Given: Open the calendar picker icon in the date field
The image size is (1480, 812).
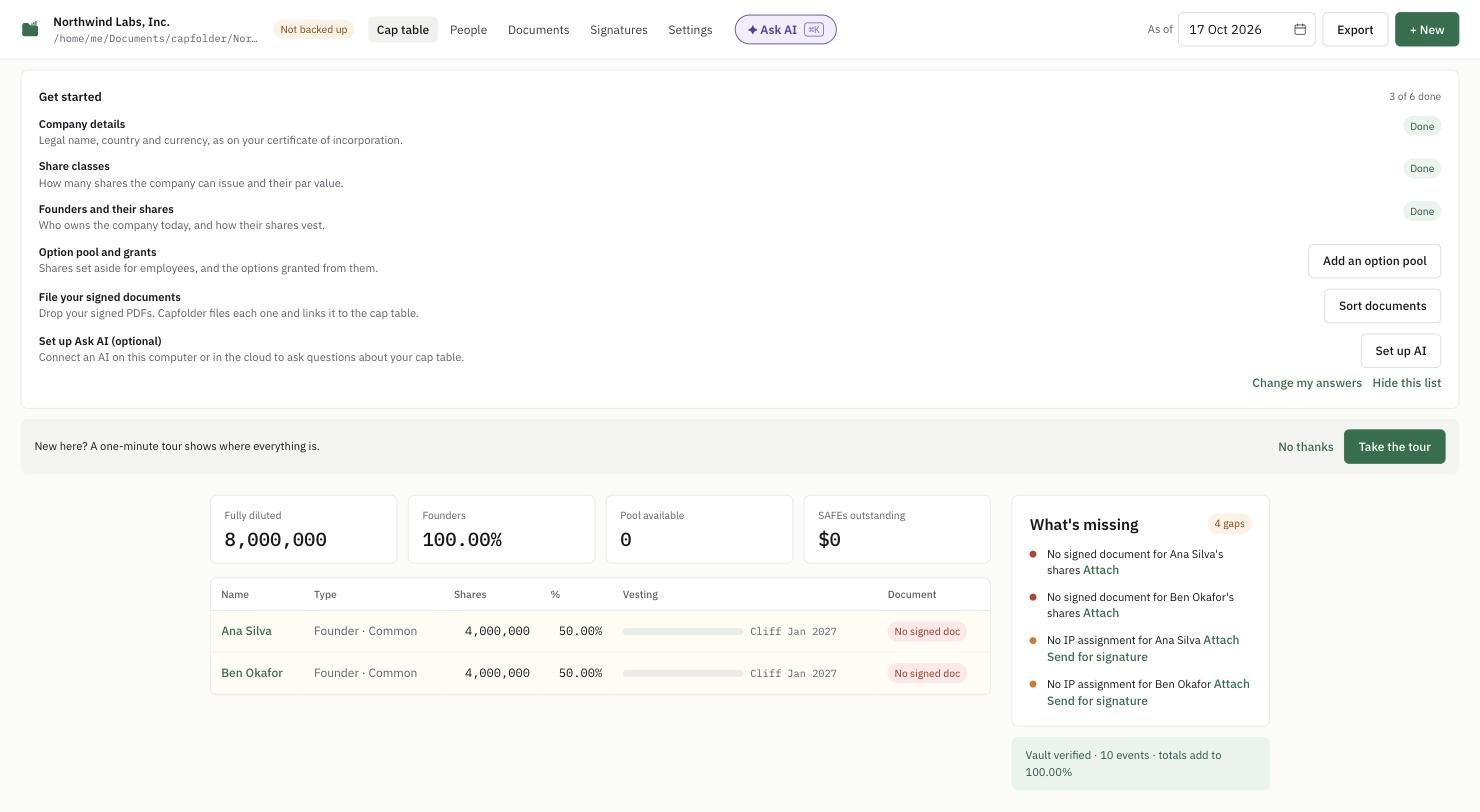Looking at the screenshot, I should pyautogui.click(x=1300, y=29).
